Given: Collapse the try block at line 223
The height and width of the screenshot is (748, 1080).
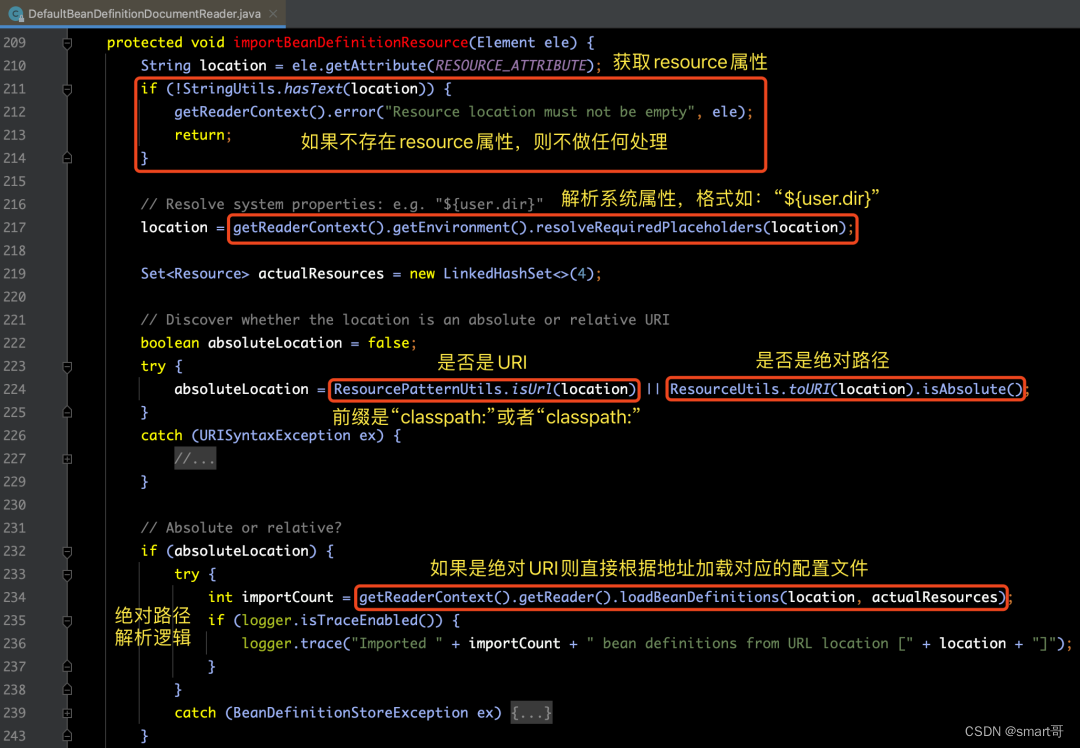Looking at the screenshot, I should [68, 366].
